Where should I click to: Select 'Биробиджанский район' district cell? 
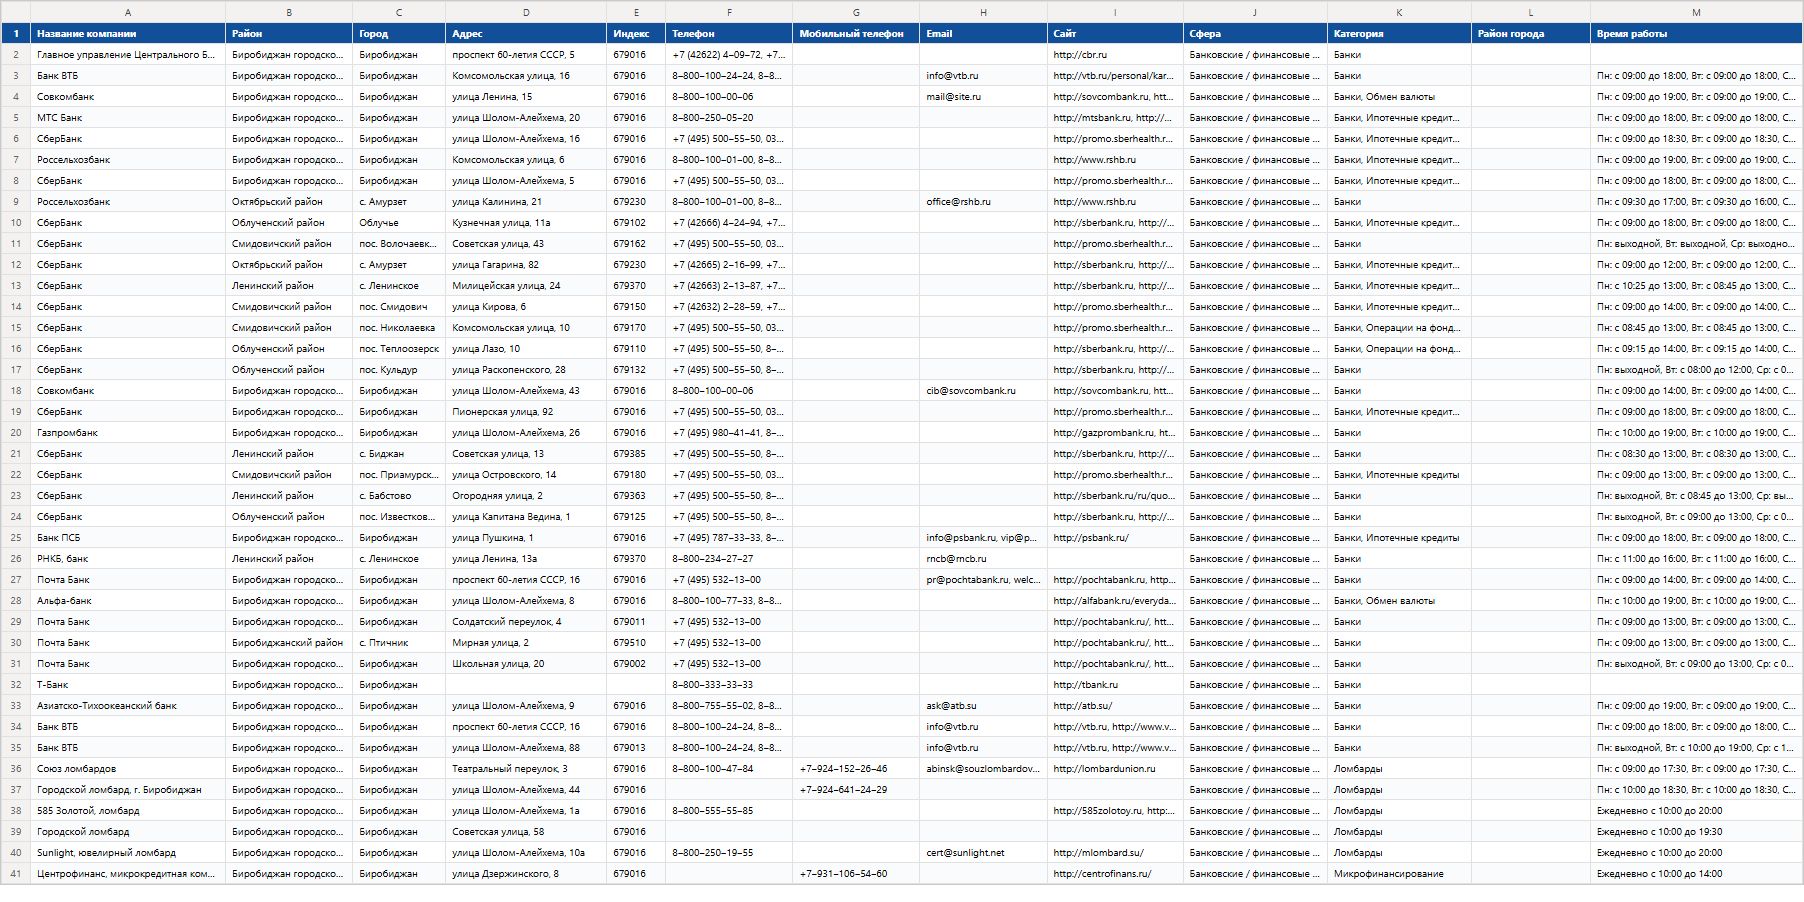tap(289, 643)
